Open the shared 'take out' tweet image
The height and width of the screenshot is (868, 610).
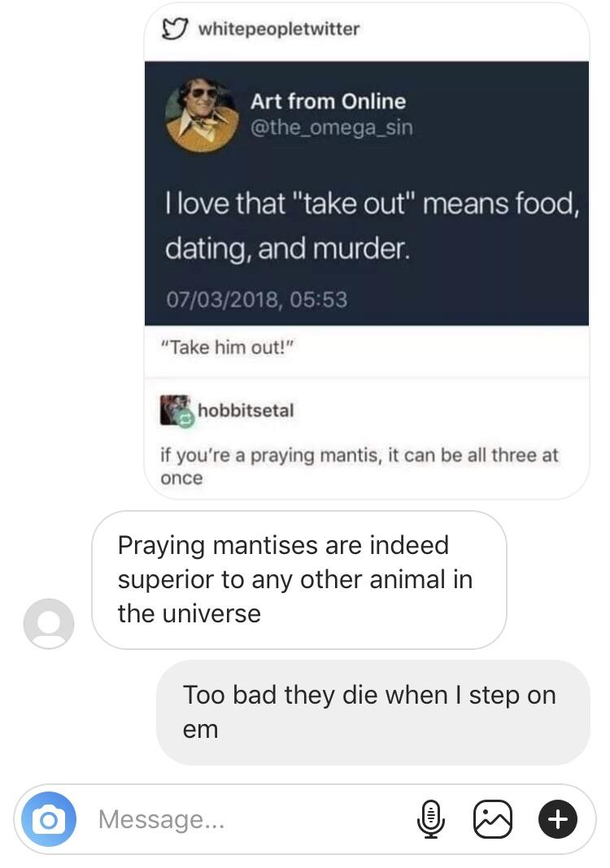point(366,193)
